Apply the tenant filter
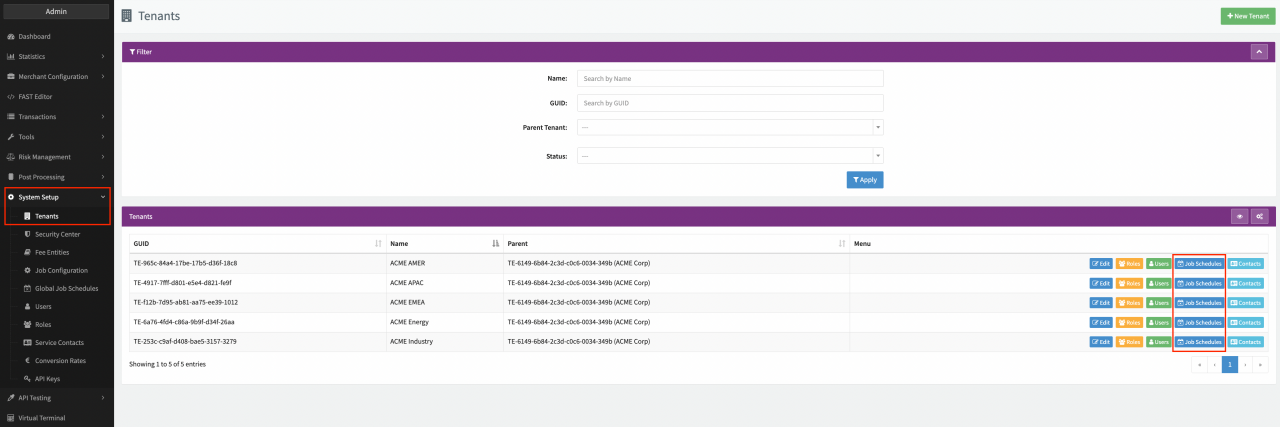This screenshot has height=427, width=1280. coord(864,180)
